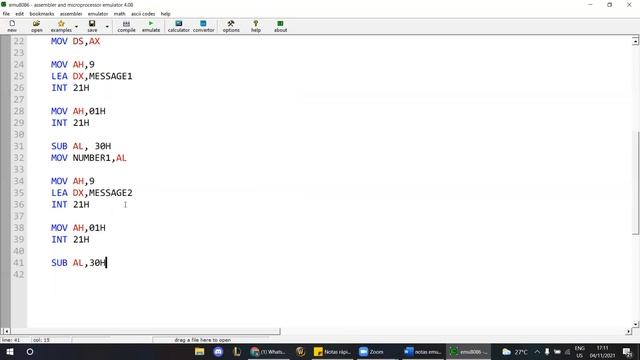The width and height of the screenshot is (640, 360).
Task: Compile the code with the compile icon
Action: point(126,26)
